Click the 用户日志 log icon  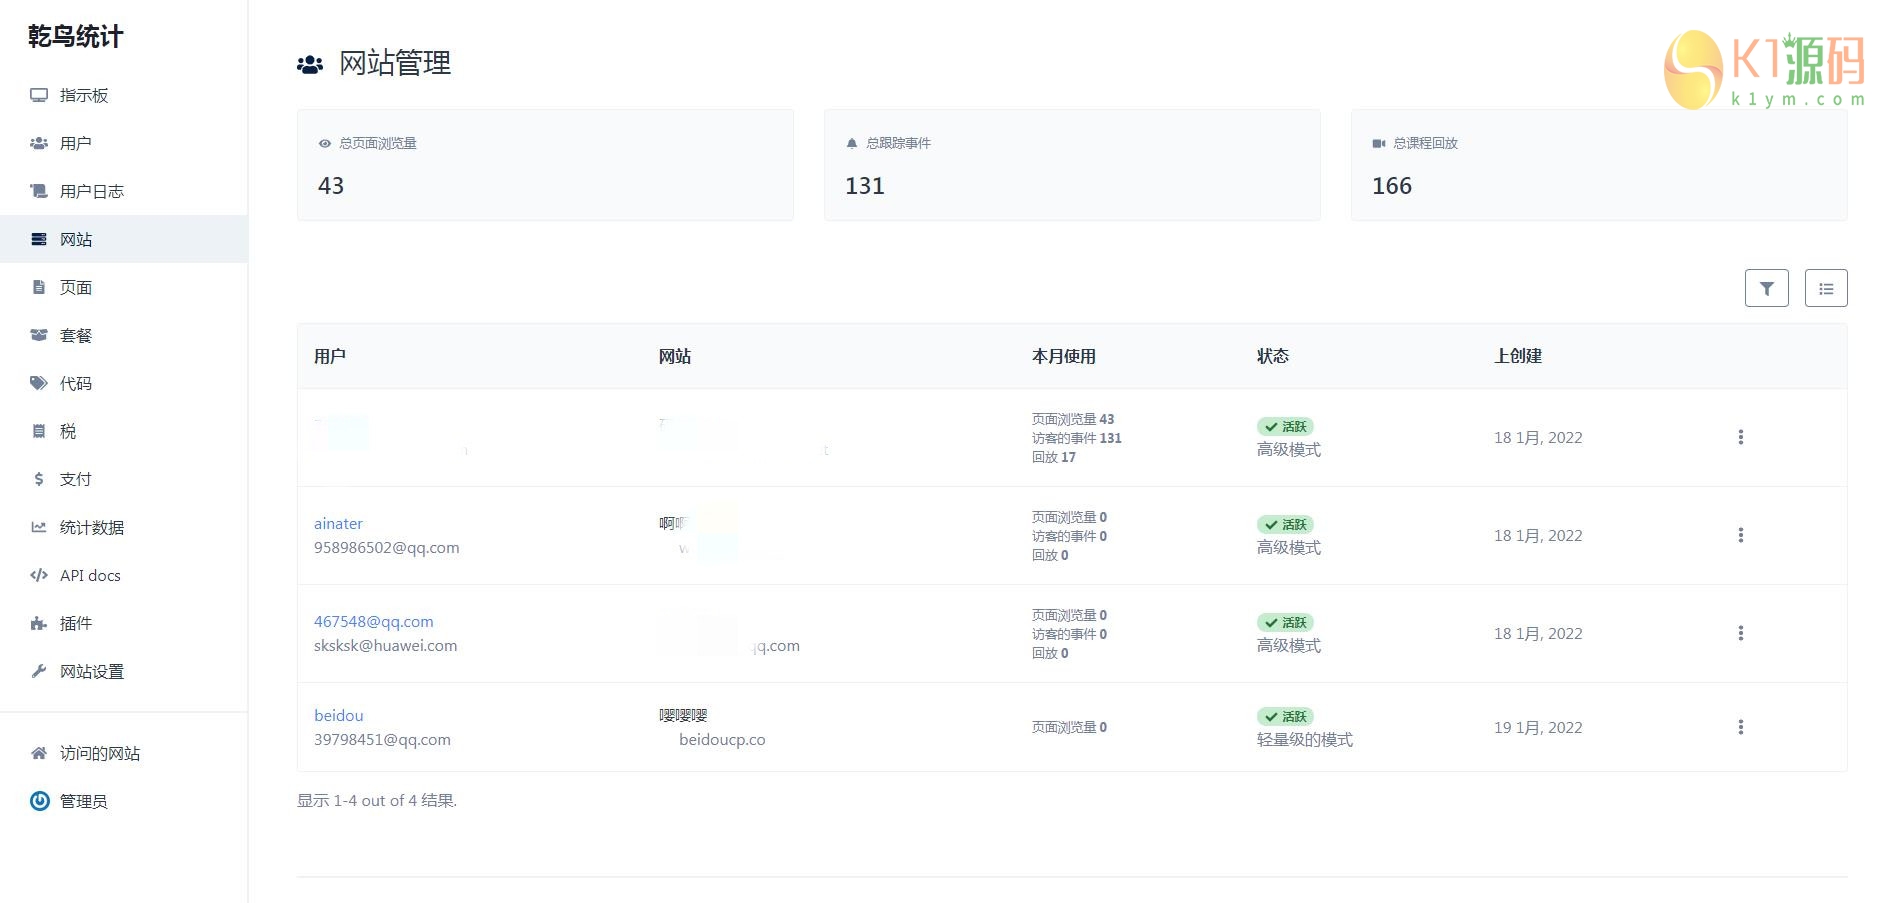point(39,191)
